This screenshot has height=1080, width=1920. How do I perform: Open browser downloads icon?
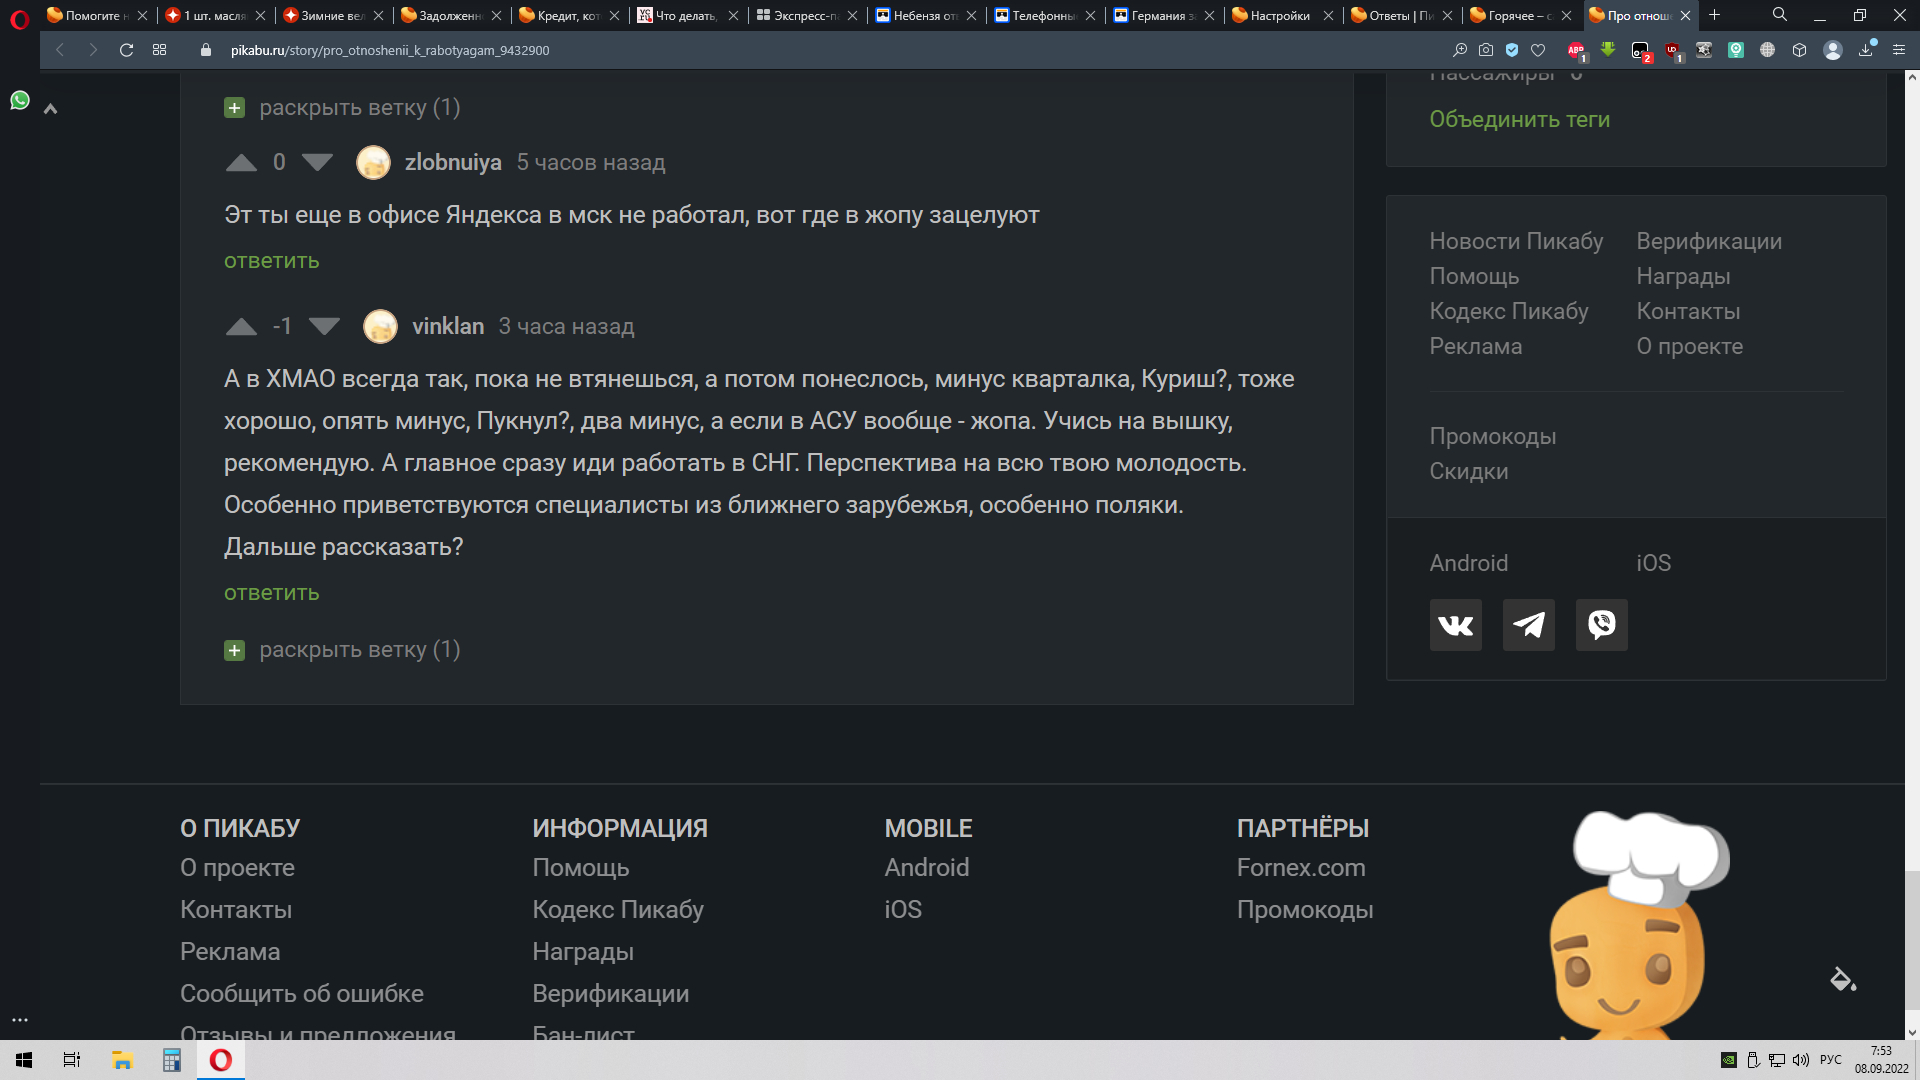1865,50
